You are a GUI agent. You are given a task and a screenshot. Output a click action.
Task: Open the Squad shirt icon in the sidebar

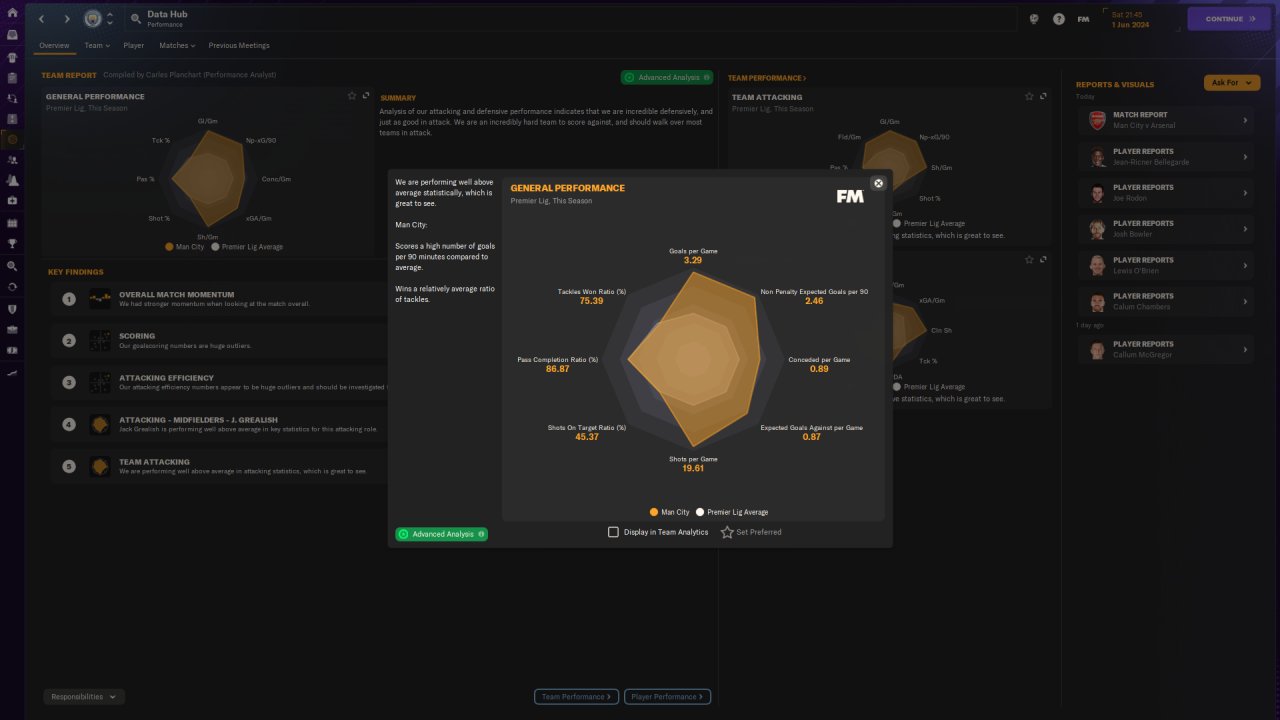coord(12,56)
